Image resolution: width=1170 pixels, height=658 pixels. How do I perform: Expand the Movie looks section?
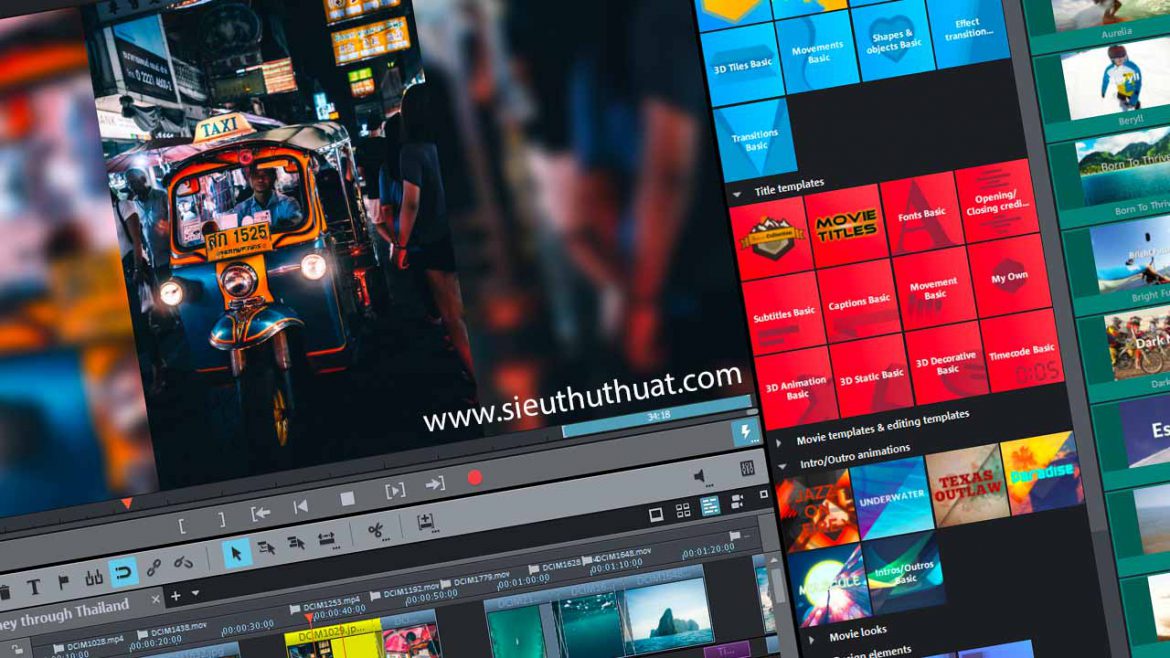[810, 636]
